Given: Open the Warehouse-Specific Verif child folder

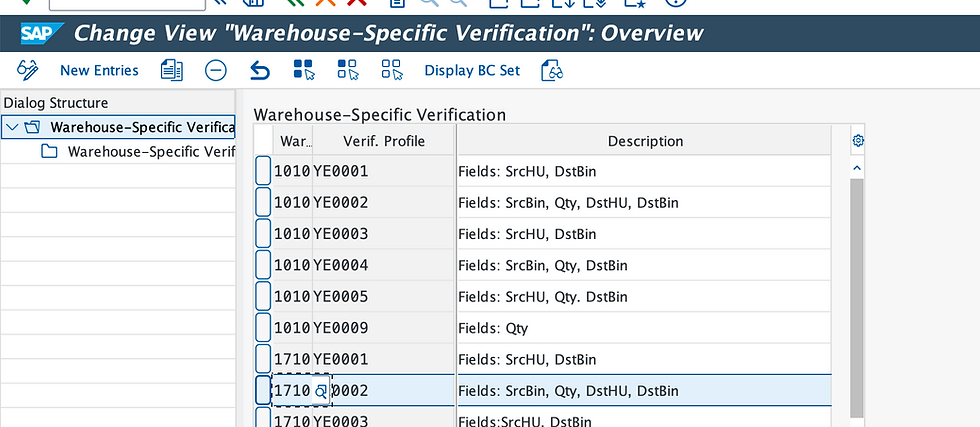Looking at the screenshot, I should coord(151,151).
